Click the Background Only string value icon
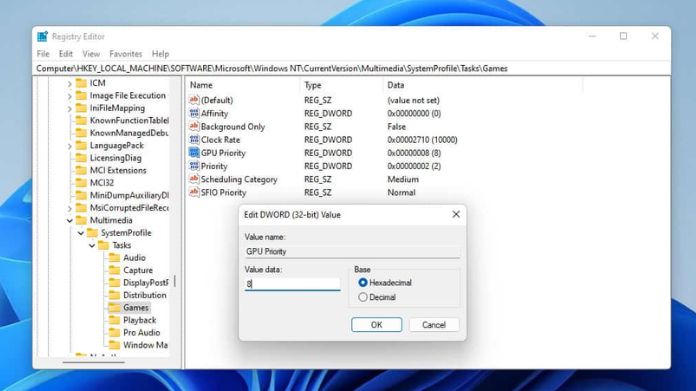 (x=194, y=126)
